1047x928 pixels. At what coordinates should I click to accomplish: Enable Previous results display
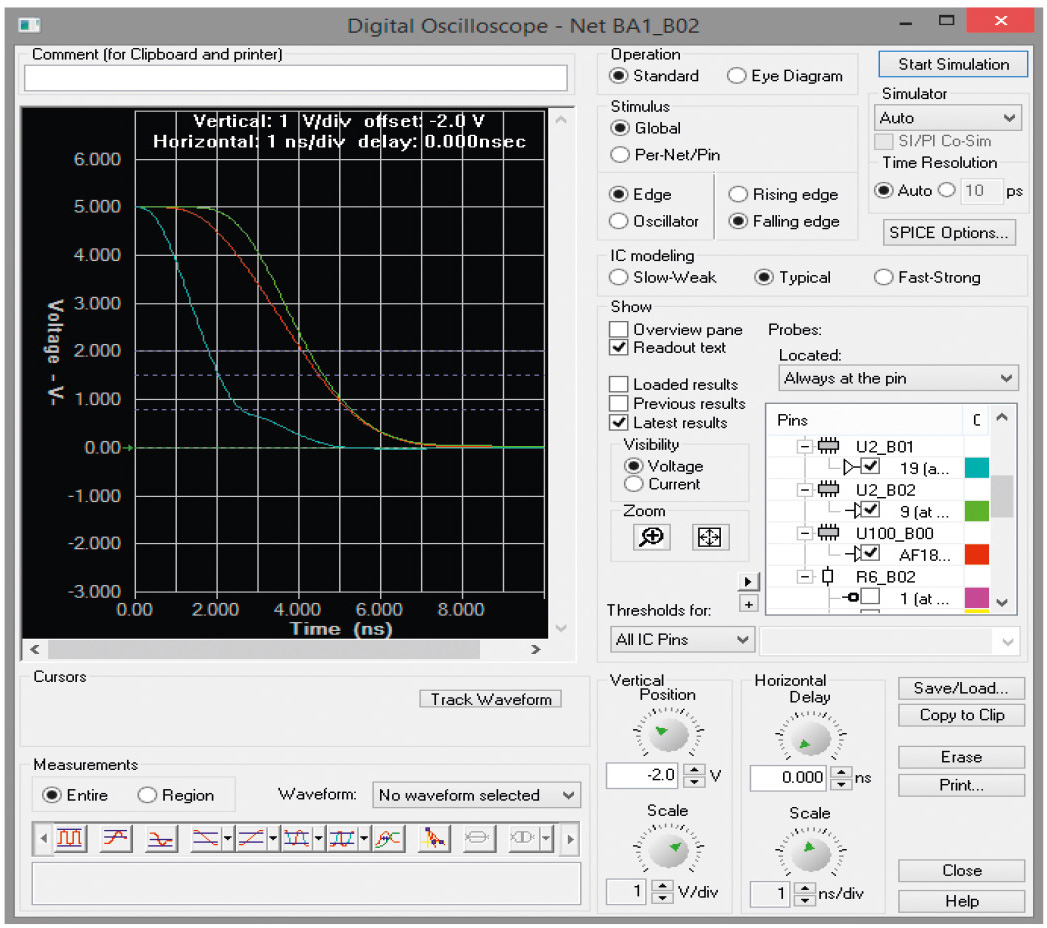tap(619, 403)
